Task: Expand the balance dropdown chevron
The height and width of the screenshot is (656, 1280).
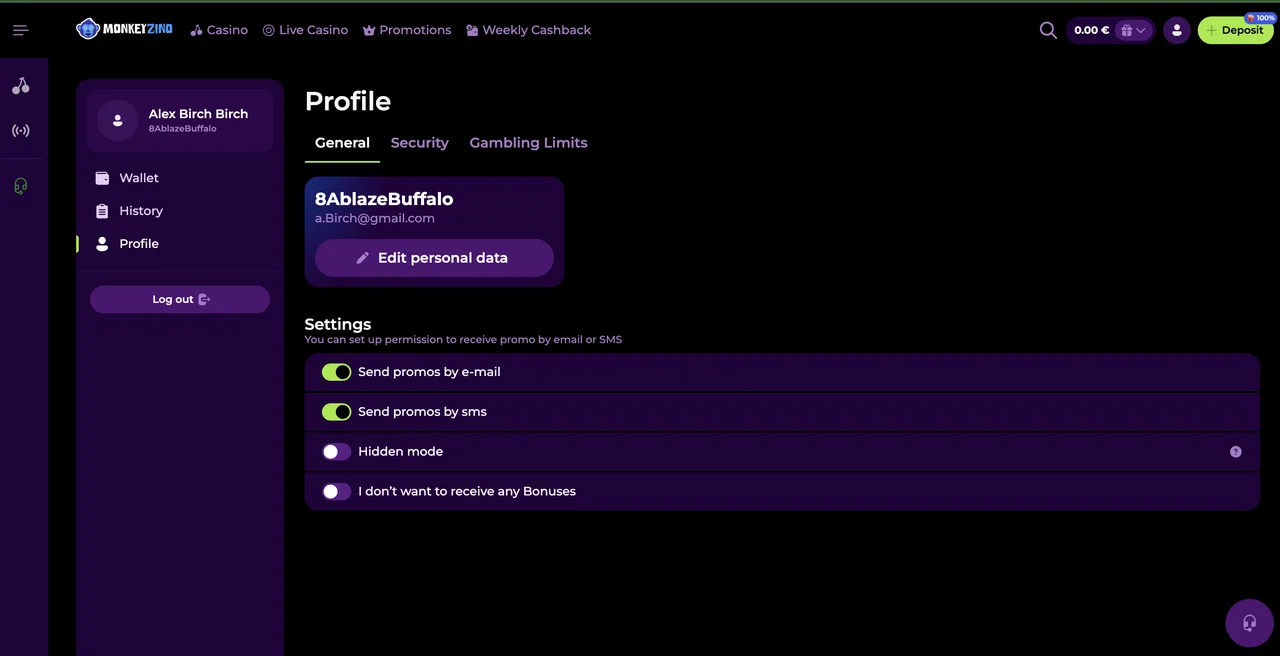Action: (1141, 30)
